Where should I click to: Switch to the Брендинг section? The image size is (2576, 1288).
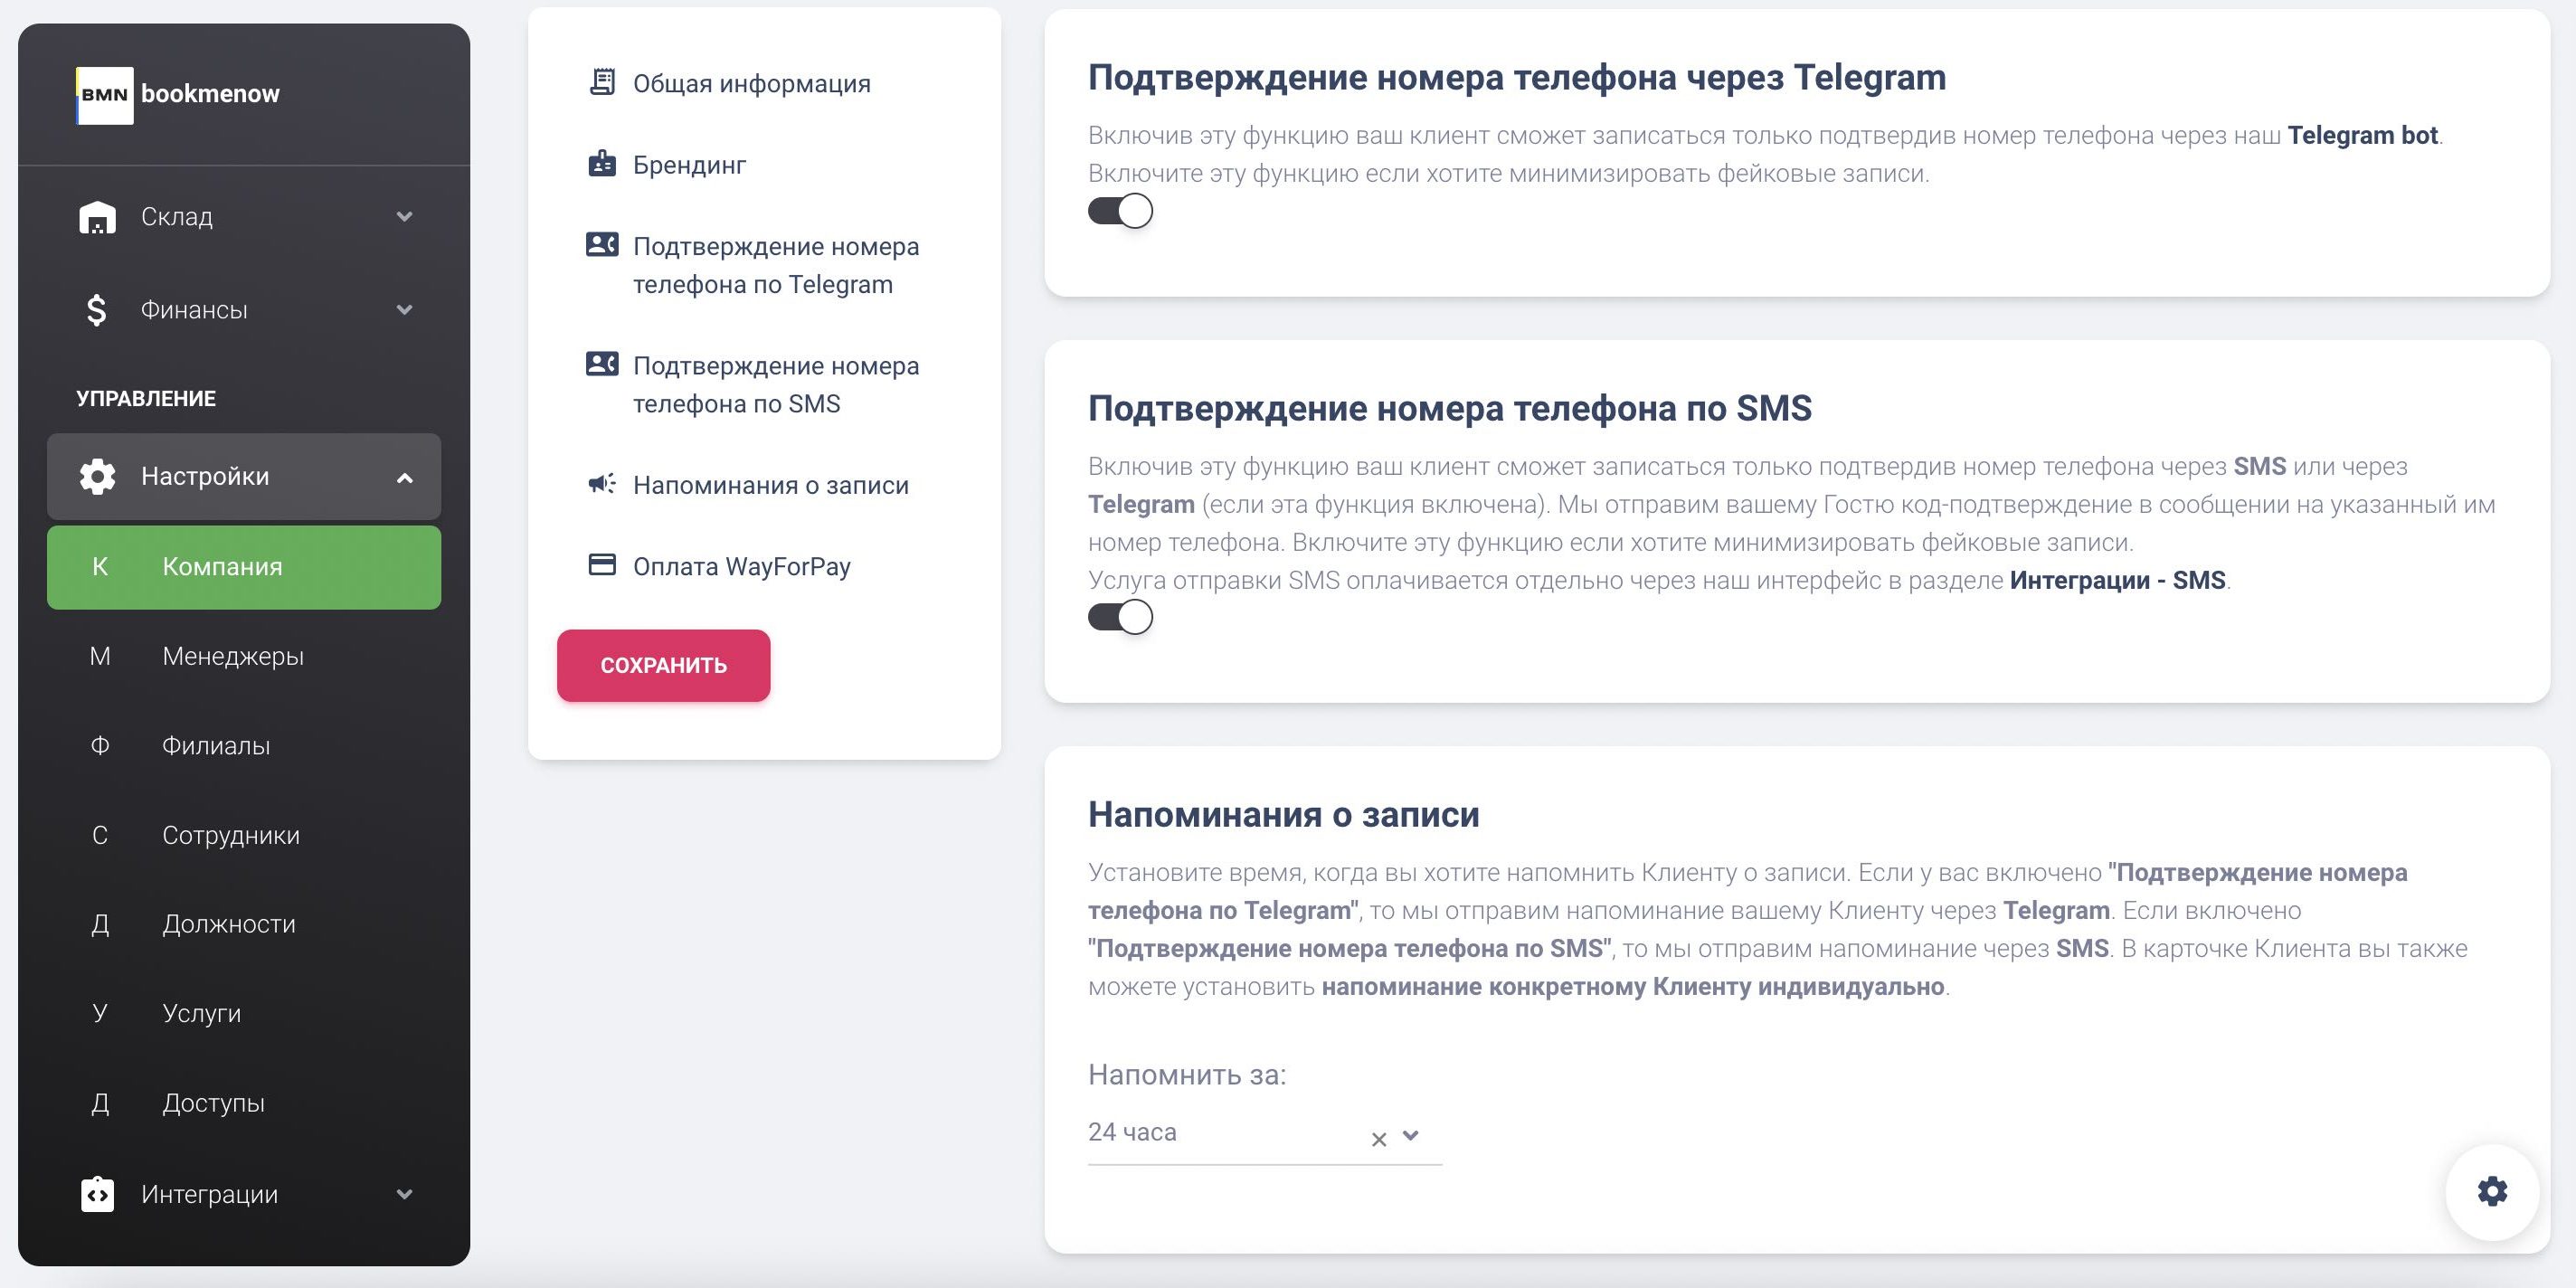point(689,163)
